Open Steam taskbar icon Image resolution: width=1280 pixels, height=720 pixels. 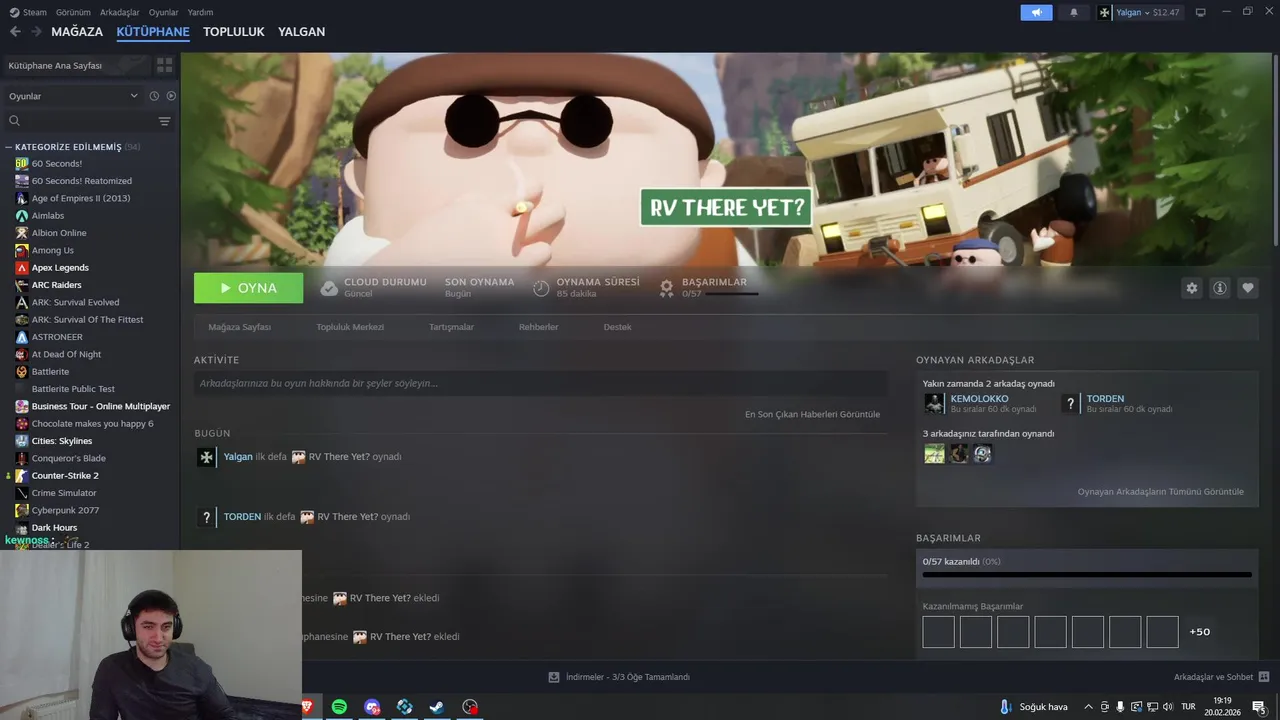(437, 707)
